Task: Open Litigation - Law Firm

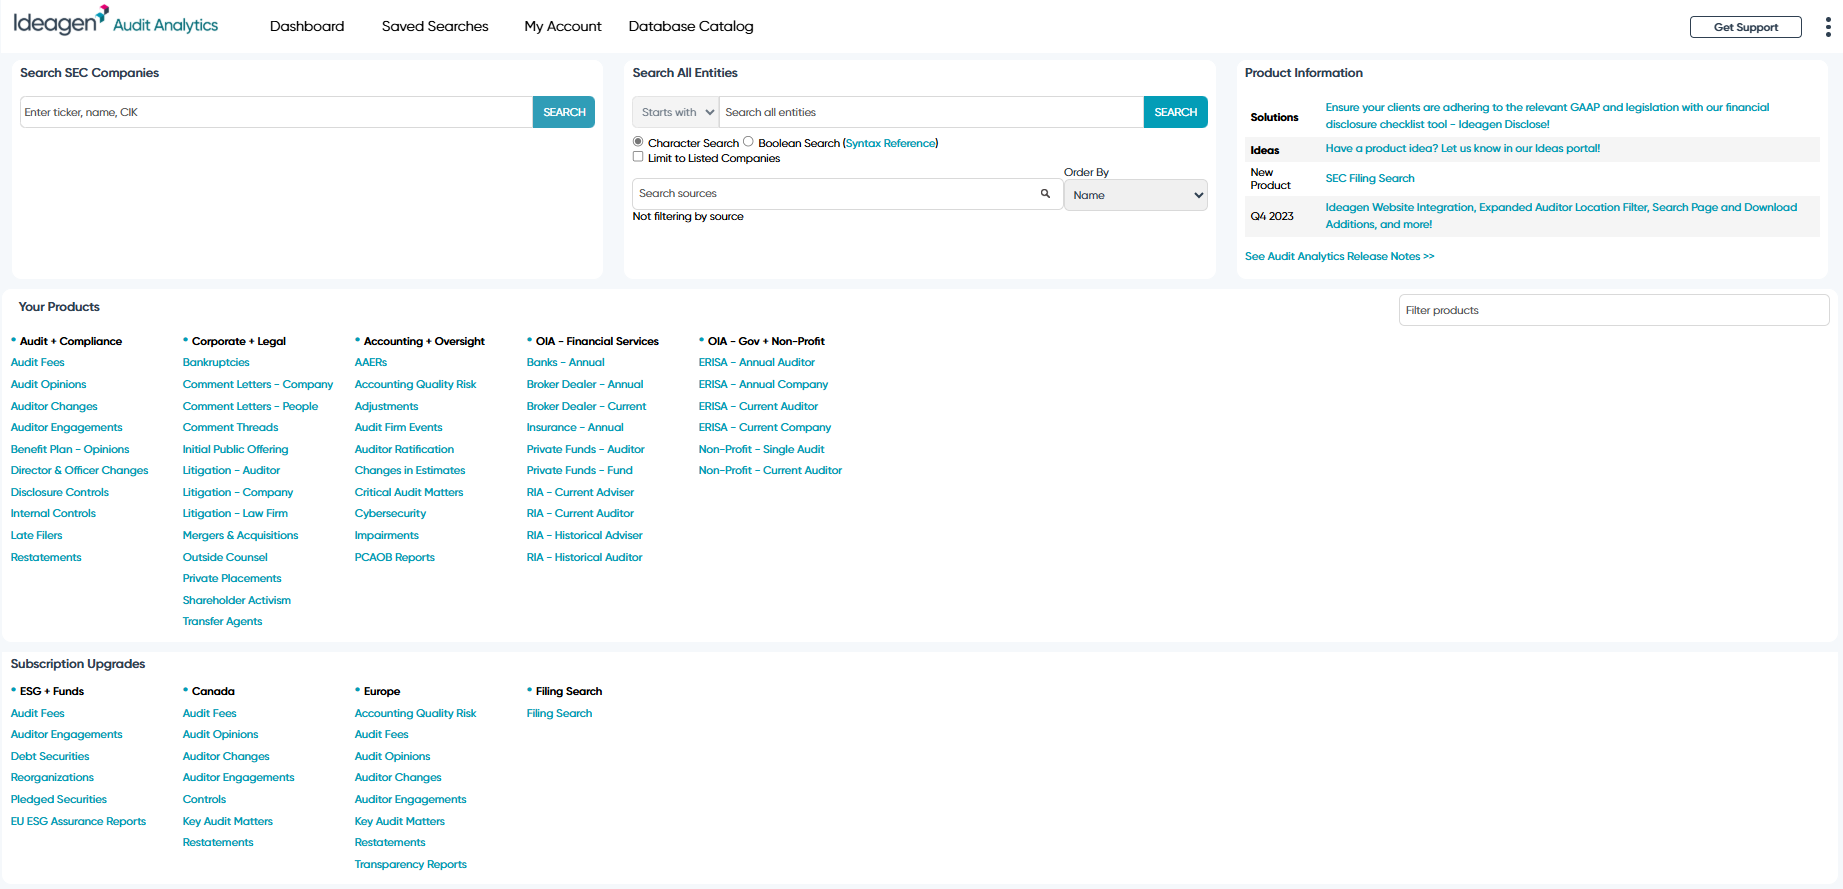Action: click(235, 513)
